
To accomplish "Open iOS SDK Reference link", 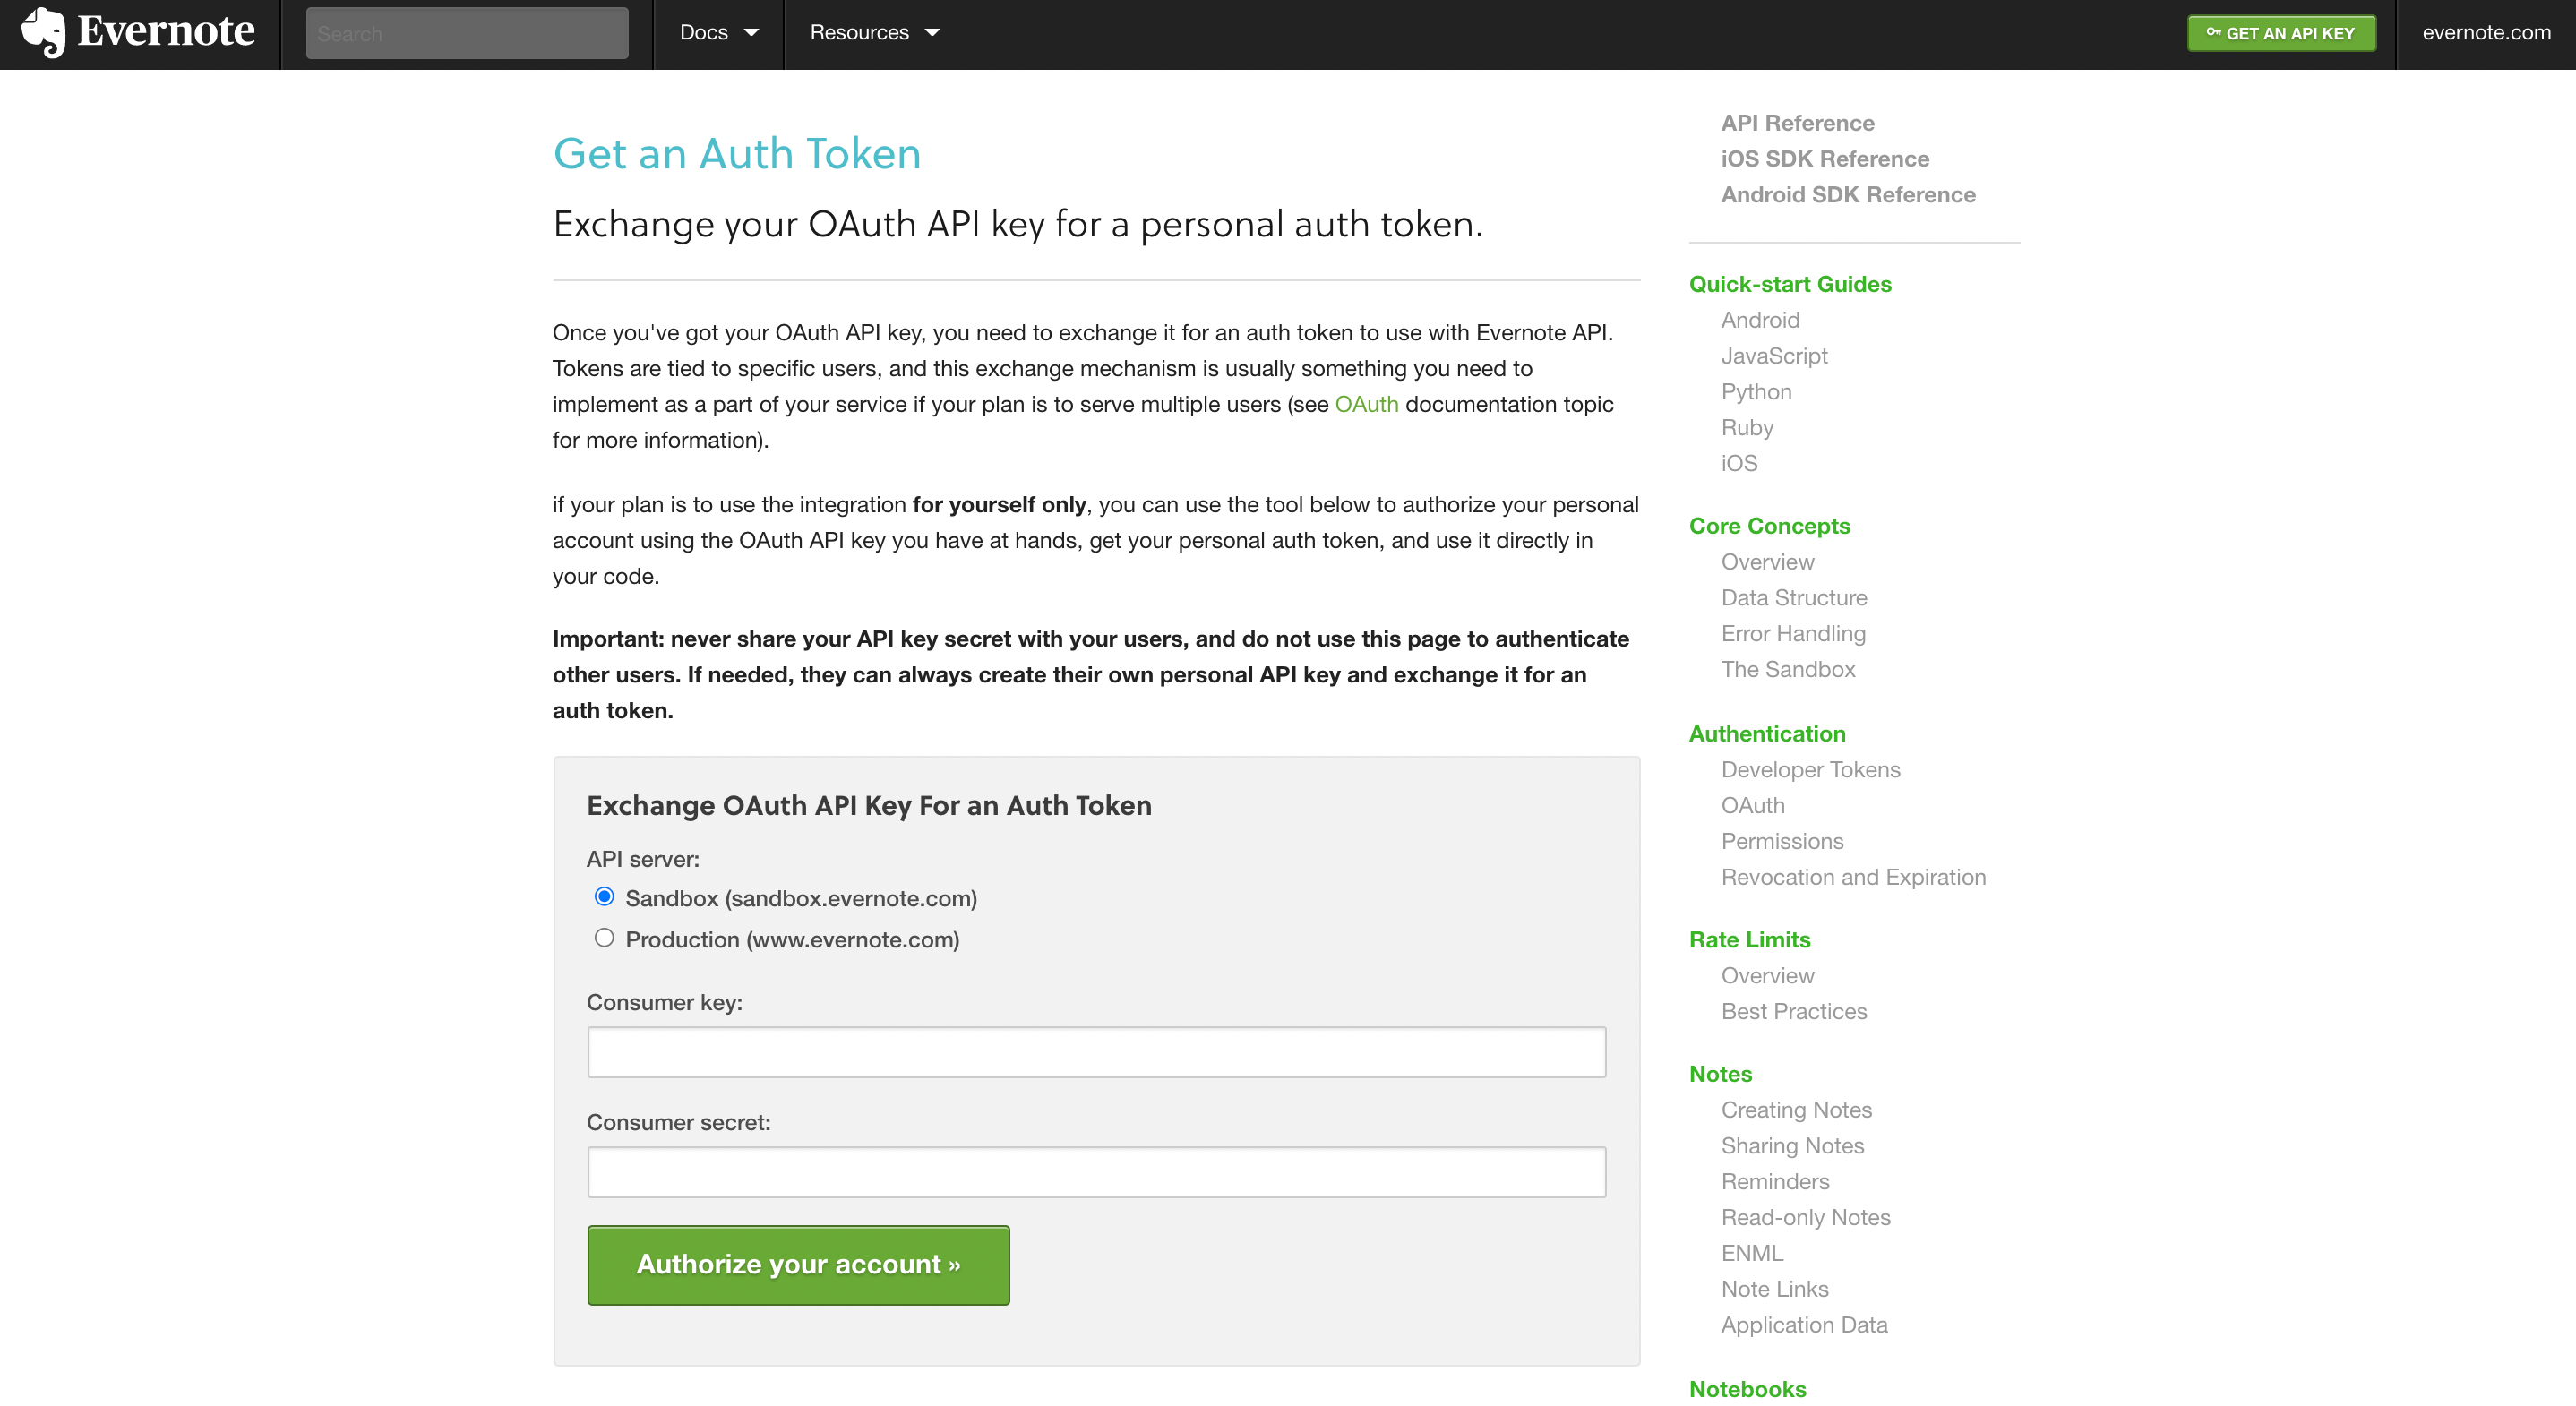I will 1824,159.
